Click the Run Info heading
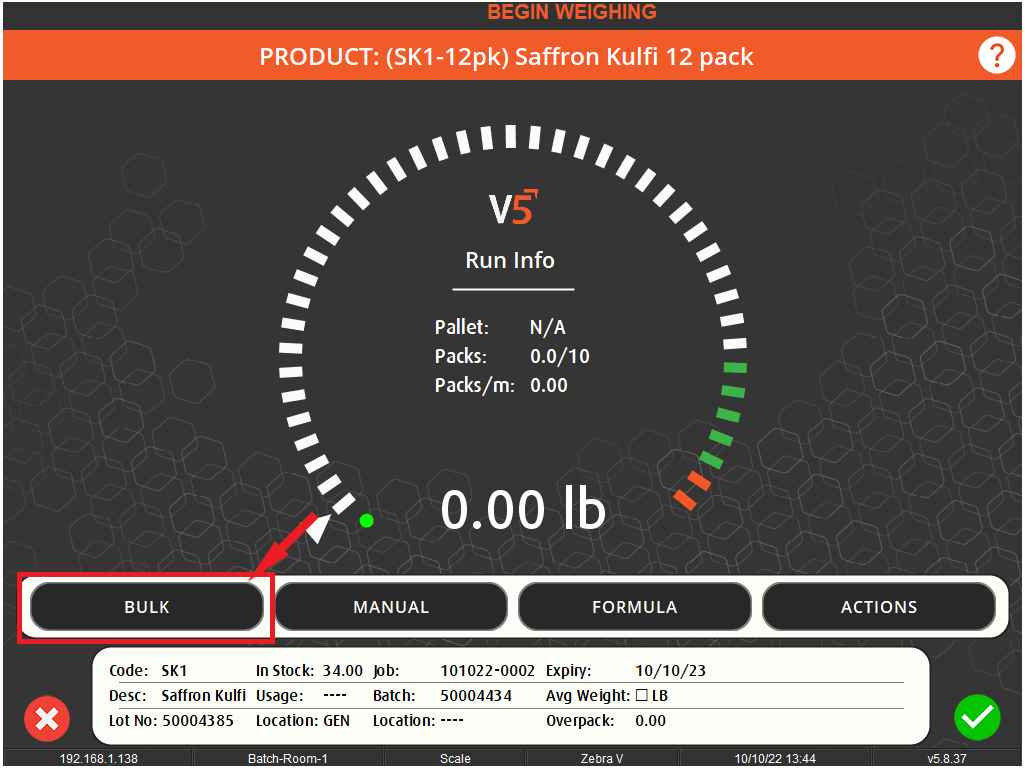 510,260
